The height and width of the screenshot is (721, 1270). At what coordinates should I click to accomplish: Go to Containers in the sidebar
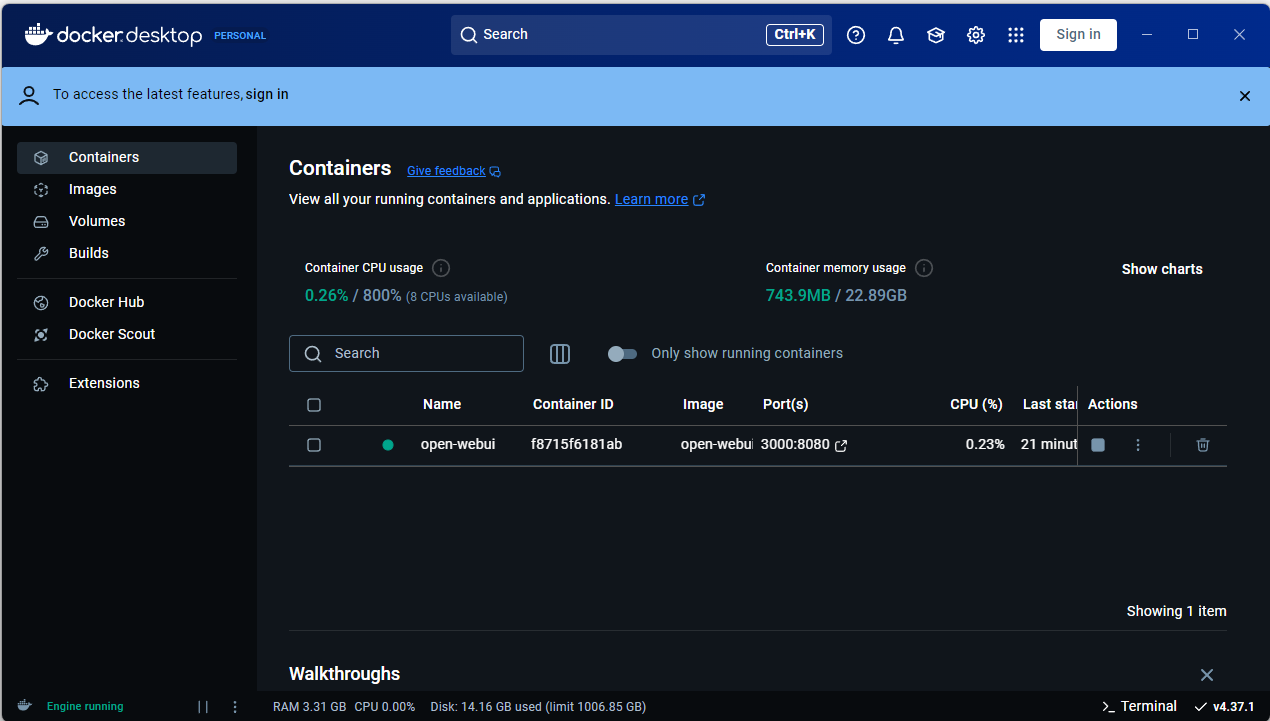click(x=127, y=158)
